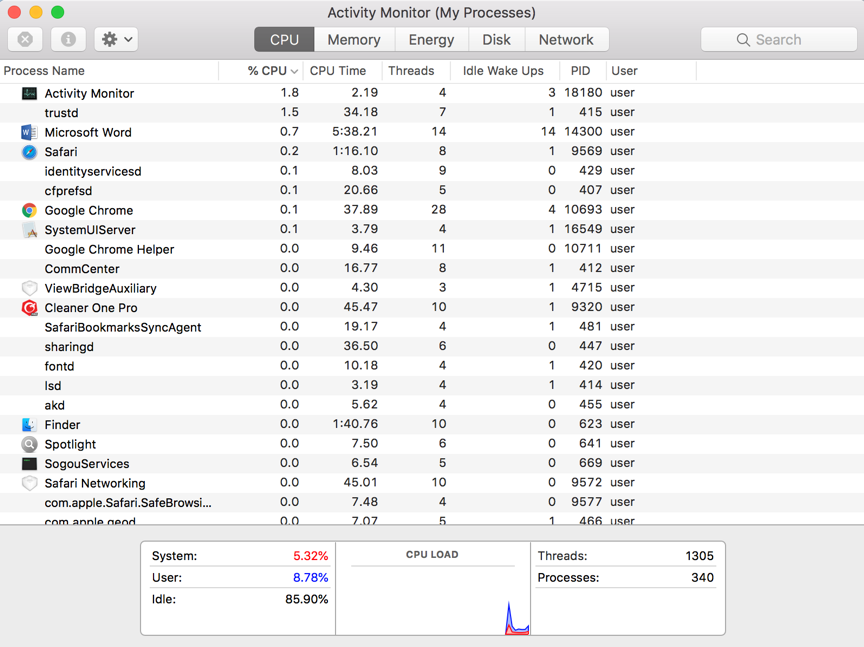Select the SogouServices process row

pyautogui.click(x=86, y=464)
